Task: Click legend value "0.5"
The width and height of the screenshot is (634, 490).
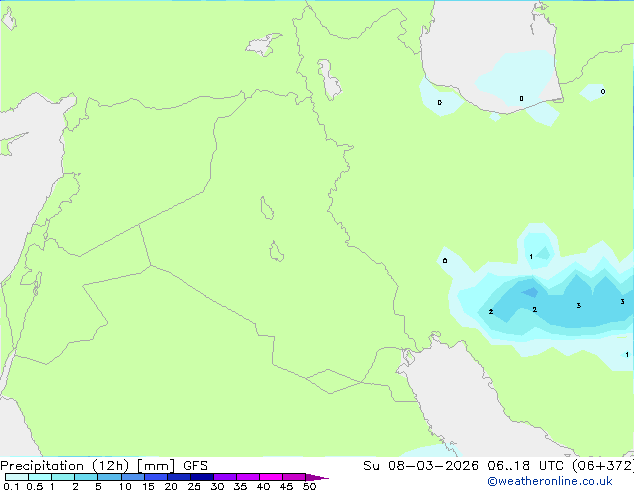Action: [x=35, y=486]
